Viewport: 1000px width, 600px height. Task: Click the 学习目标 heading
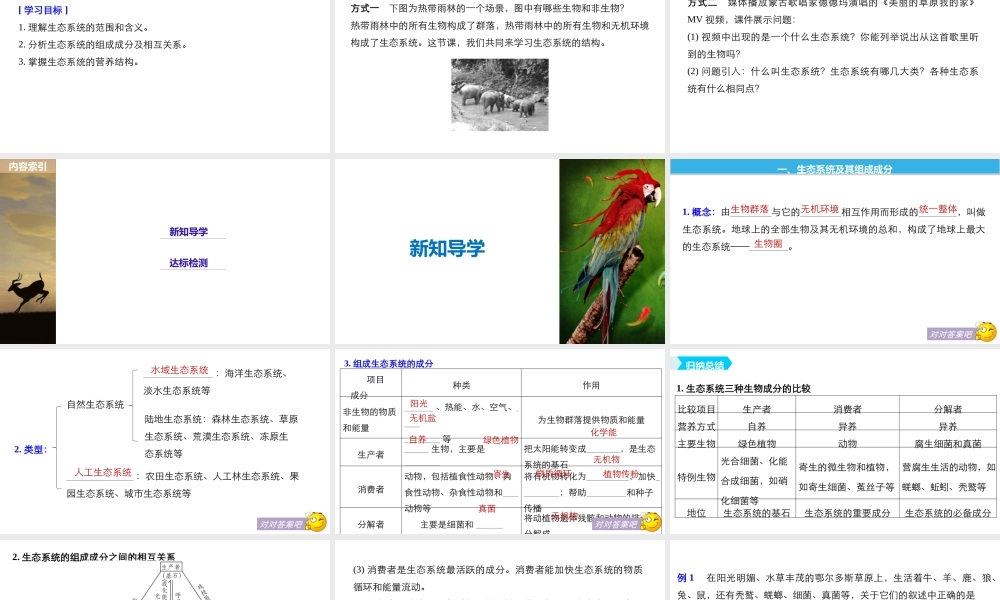click(x=43, y=10)
